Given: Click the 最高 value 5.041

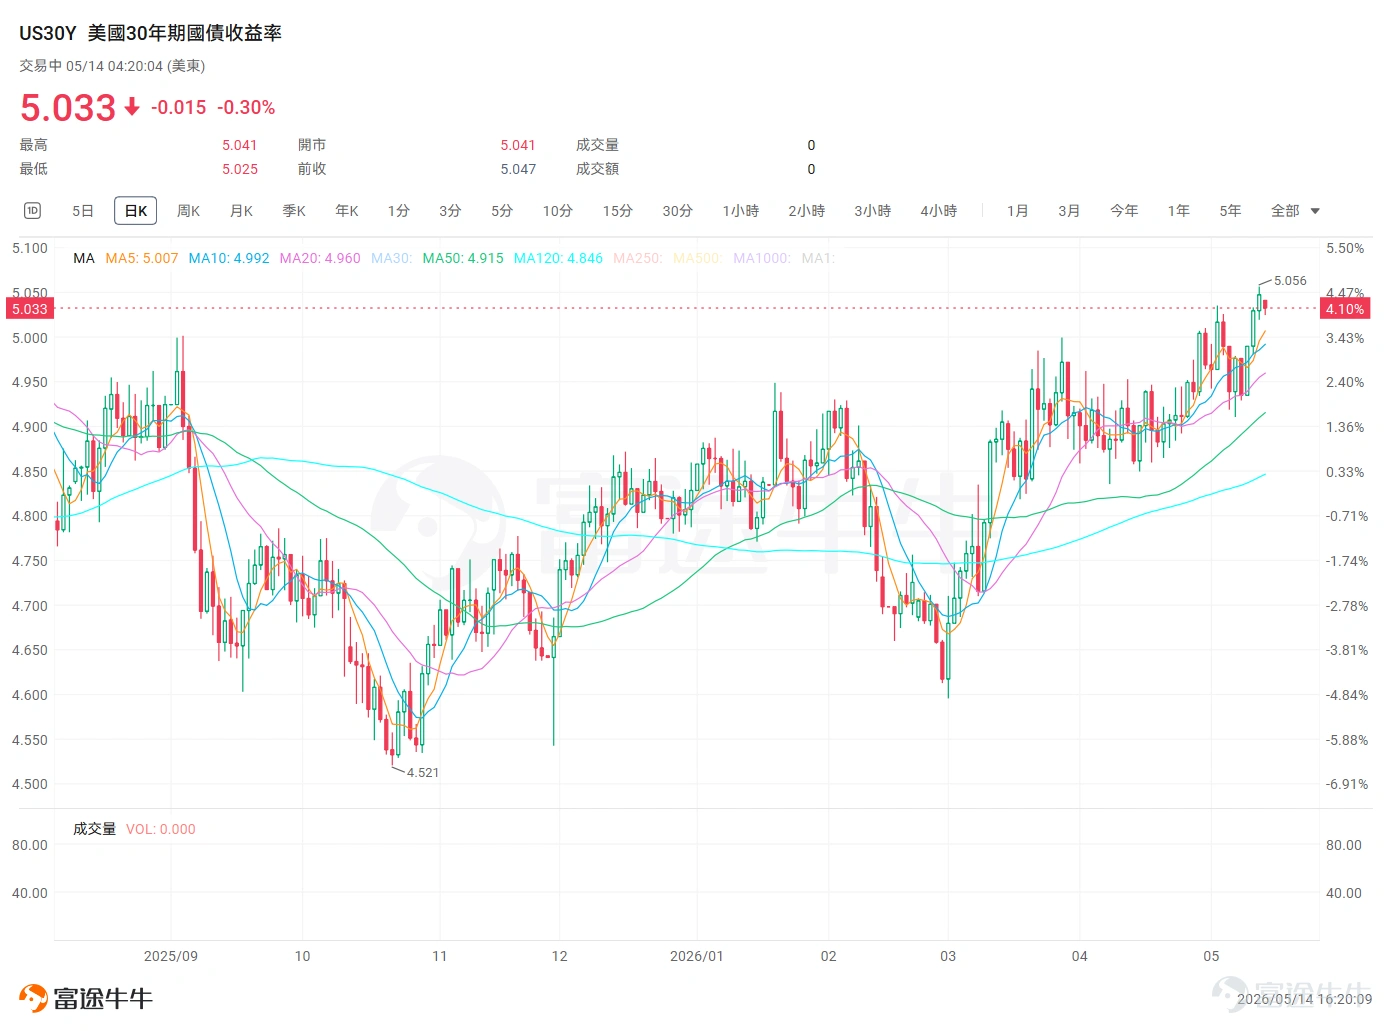Looking at the screenshot, I should pos(240,145).
